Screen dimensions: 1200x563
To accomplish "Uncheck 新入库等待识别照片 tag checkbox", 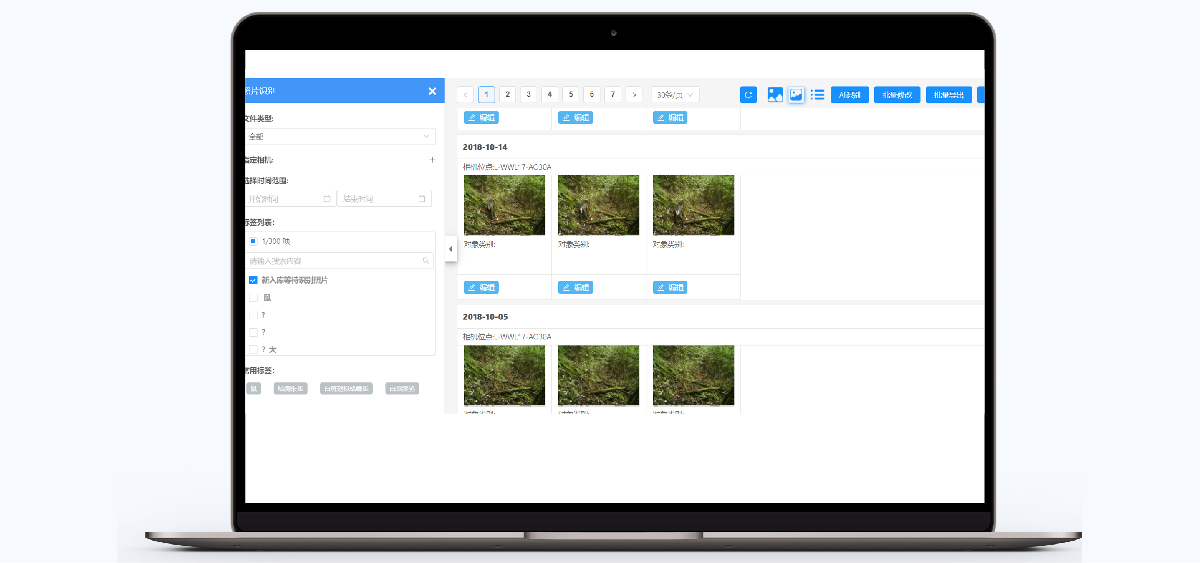I will 253,280.
